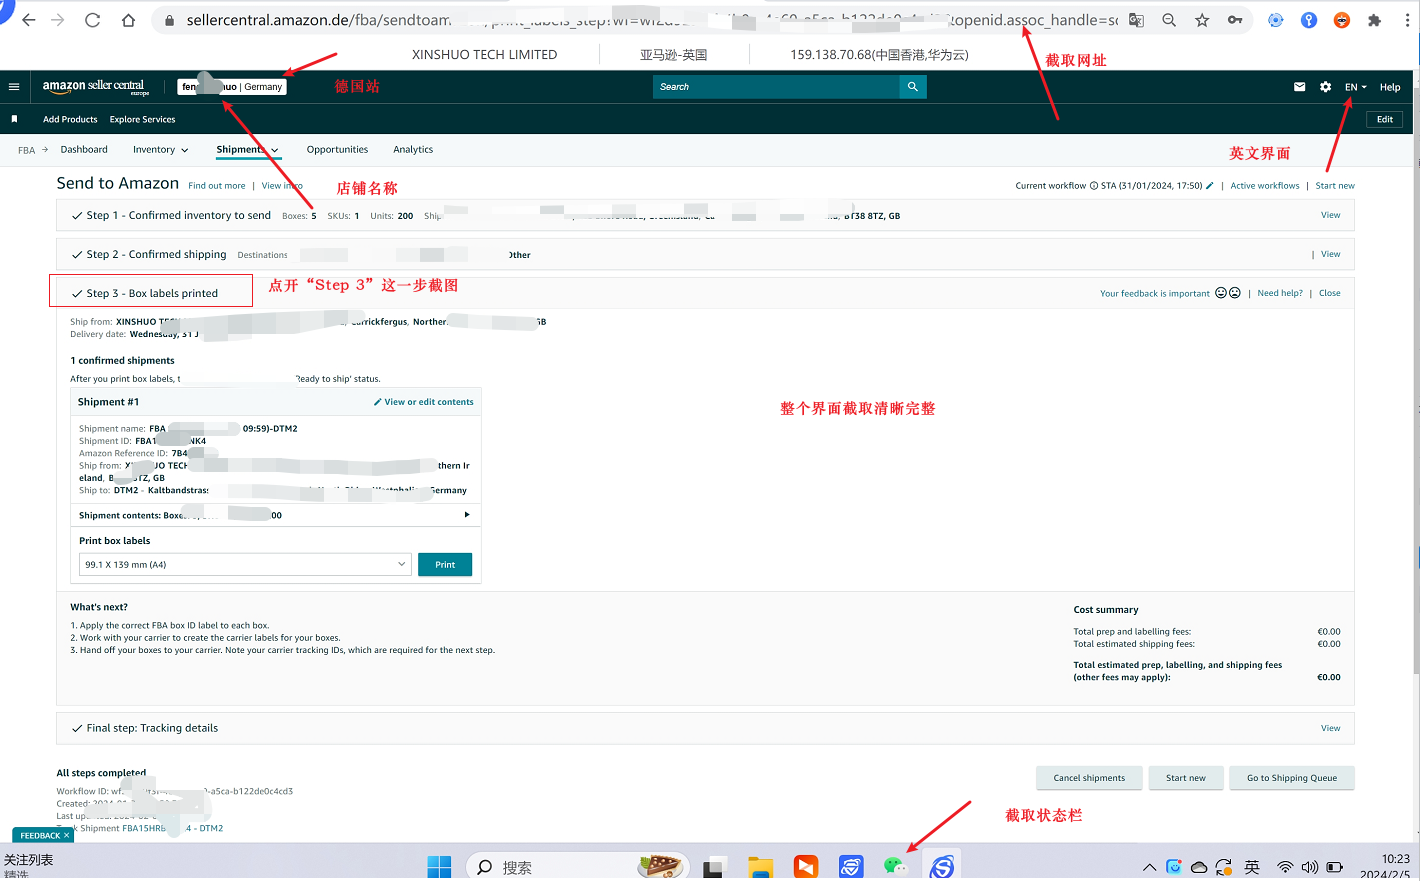Open File Explorer in taskbar
The image size is (1420, 881).
click(x=761, y=866)
